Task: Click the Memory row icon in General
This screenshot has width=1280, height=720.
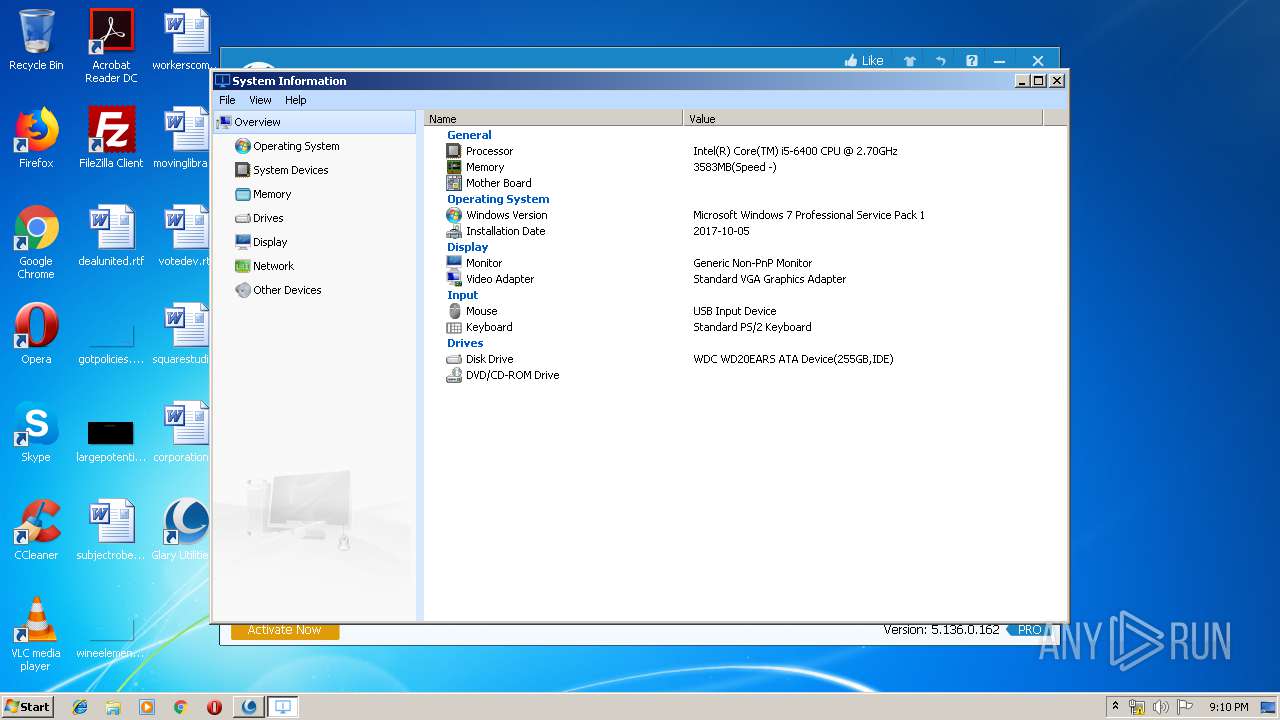Action: (454, 167)
